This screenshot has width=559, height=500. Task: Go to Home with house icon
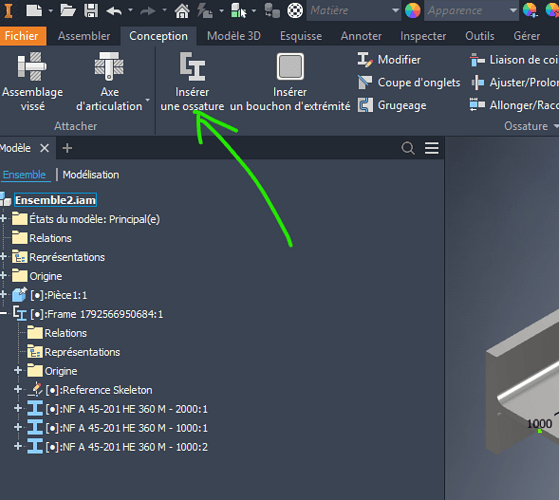pos(182,10)
